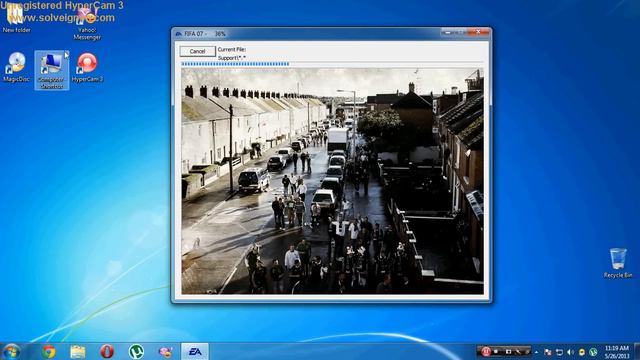Launch Google Chrome from the taskbar
640x360 pixels.
49,351
